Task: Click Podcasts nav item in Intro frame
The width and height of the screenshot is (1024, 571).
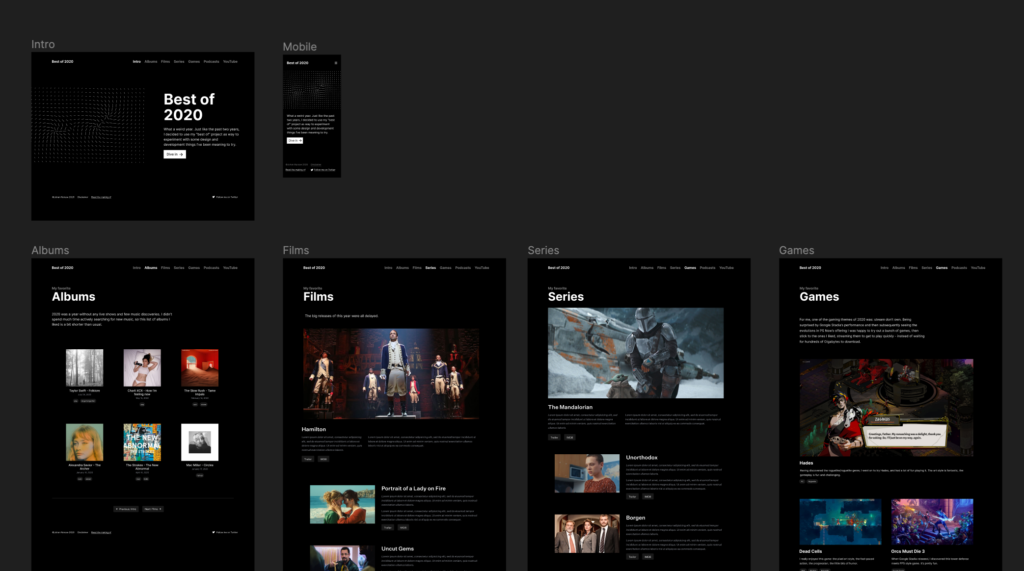Action: [212, 61]
